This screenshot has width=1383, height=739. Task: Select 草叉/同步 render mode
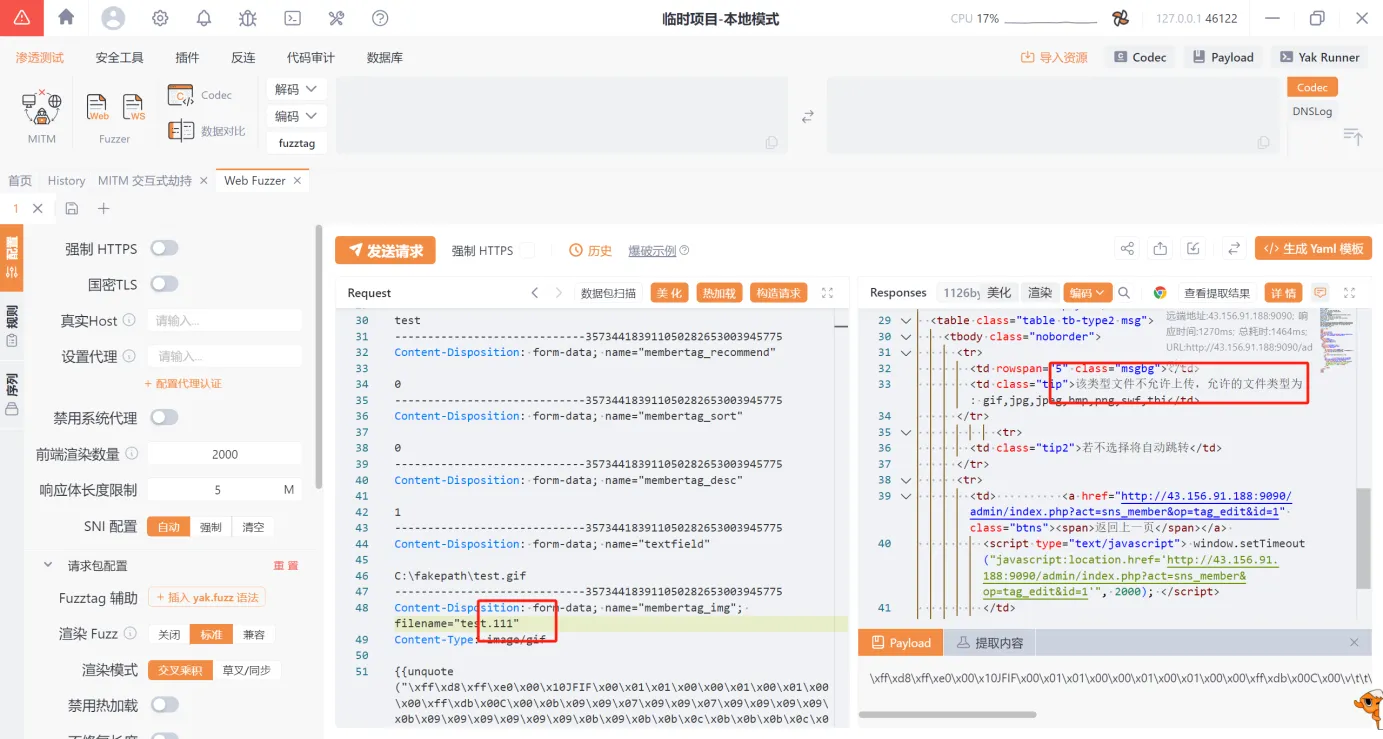(246, 670)
